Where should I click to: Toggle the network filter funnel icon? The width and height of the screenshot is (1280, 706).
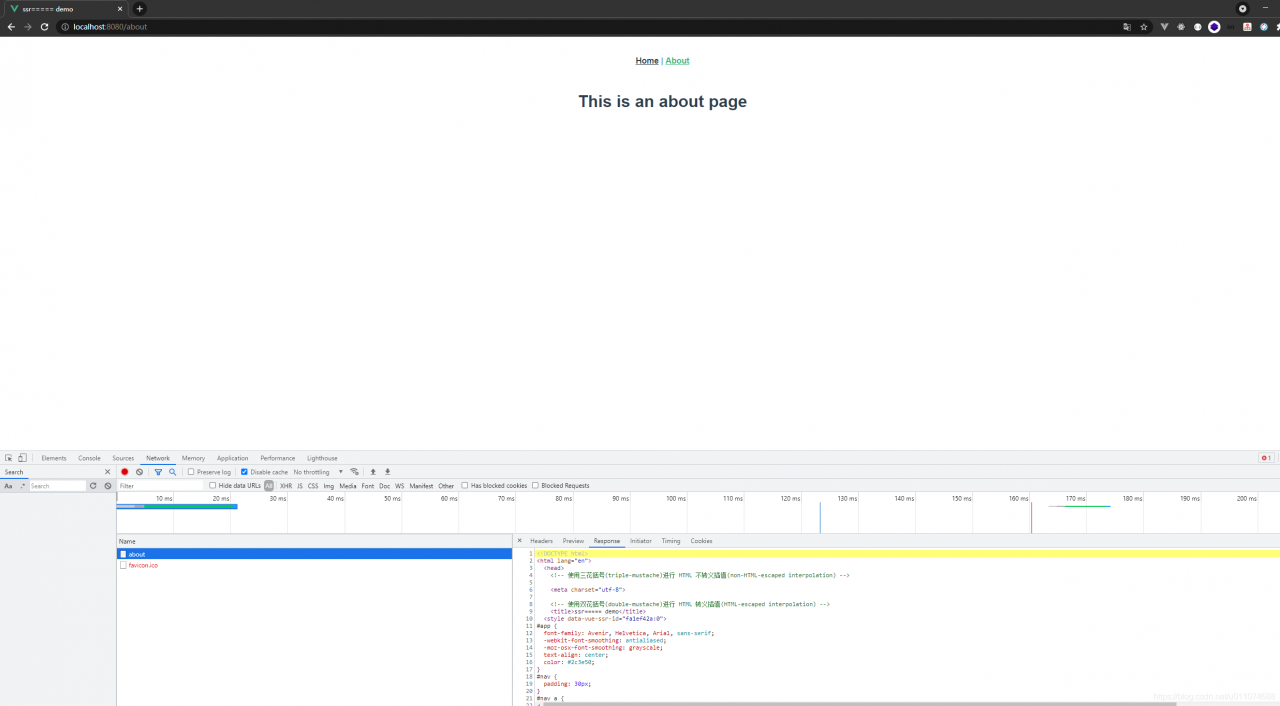[x=158, y=472]
